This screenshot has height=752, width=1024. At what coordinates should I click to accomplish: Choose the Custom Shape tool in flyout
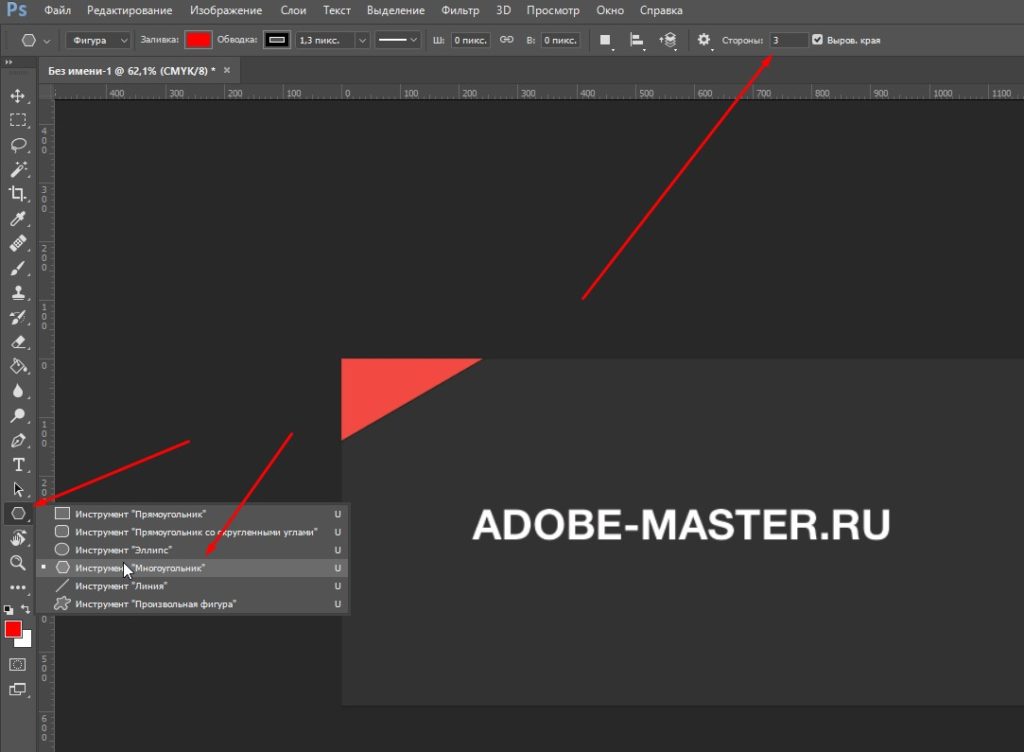pyautogui.click(x=193, y=604)
